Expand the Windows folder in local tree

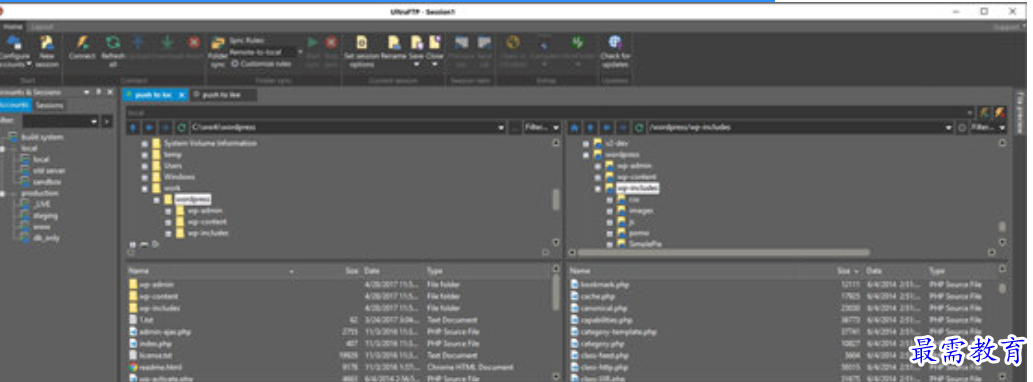144,177
